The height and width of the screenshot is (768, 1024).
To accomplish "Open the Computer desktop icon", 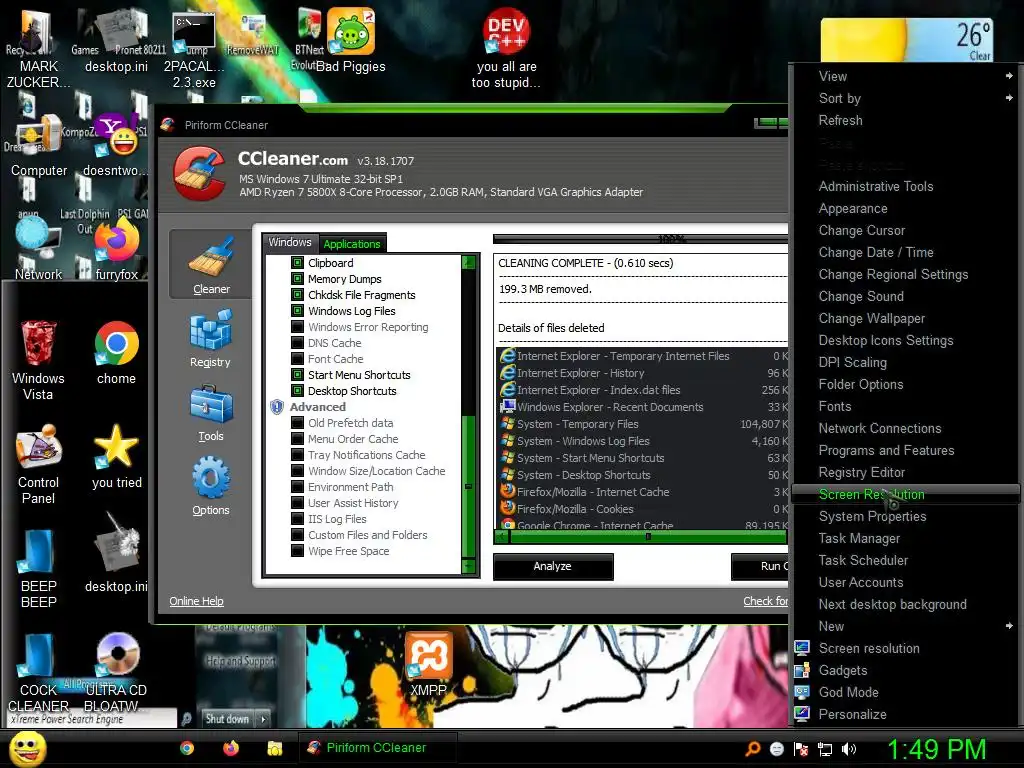I will pyautogui.click(x=38, y=145).
